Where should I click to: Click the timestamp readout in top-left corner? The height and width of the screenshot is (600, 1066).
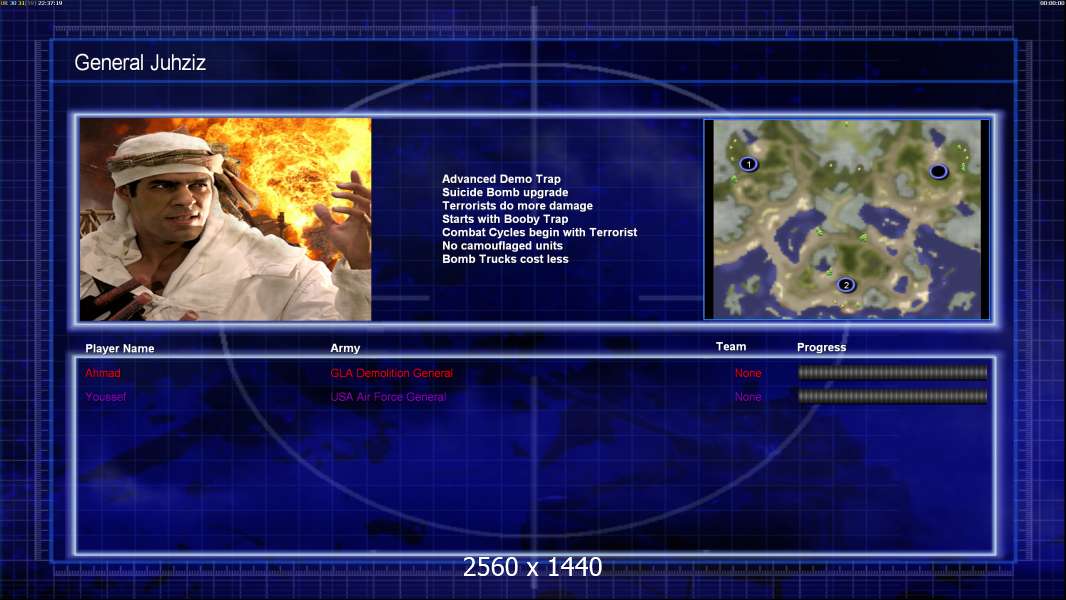coord(31,3)
